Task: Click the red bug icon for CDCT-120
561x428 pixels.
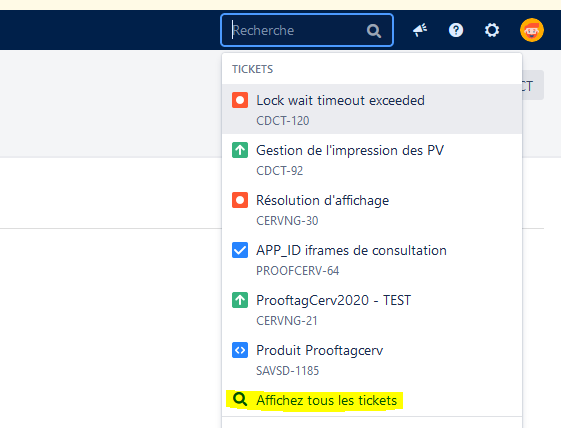Action: pyautogui.click(x=240, y=100)
